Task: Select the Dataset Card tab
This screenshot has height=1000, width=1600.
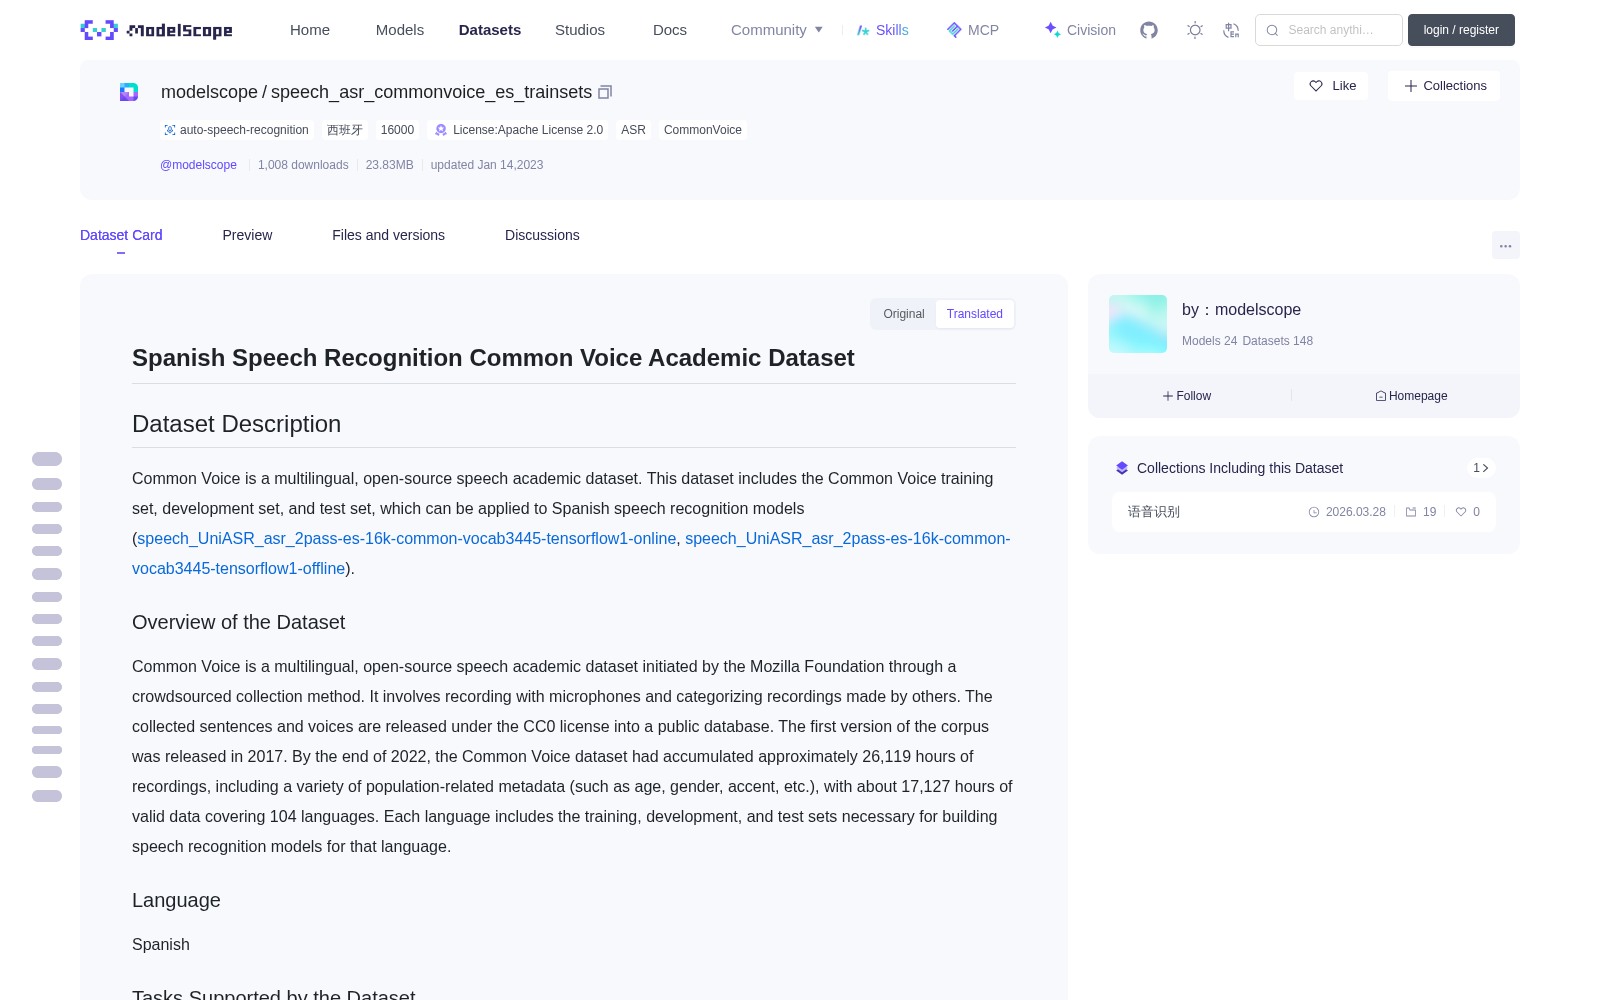Action: [x=121, y=235]
